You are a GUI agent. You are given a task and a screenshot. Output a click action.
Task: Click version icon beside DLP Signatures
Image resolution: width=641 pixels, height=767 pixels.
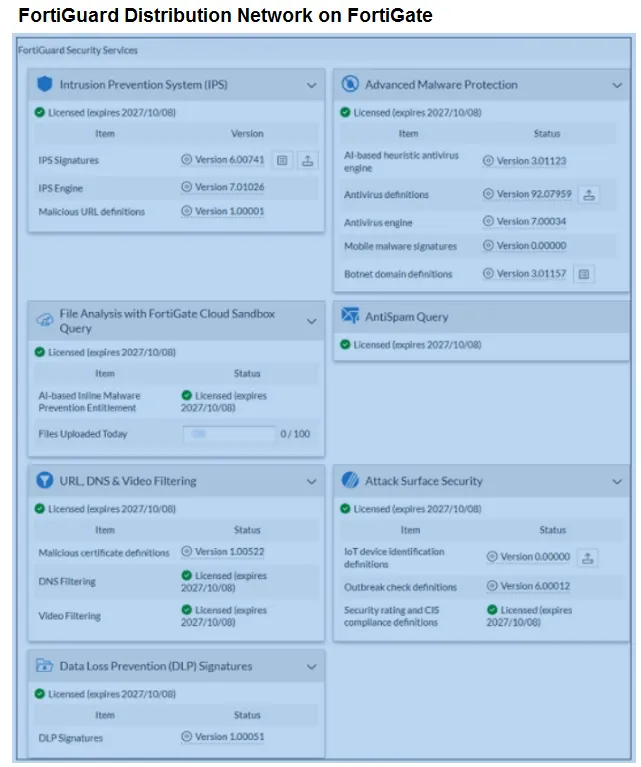(186, 736)
